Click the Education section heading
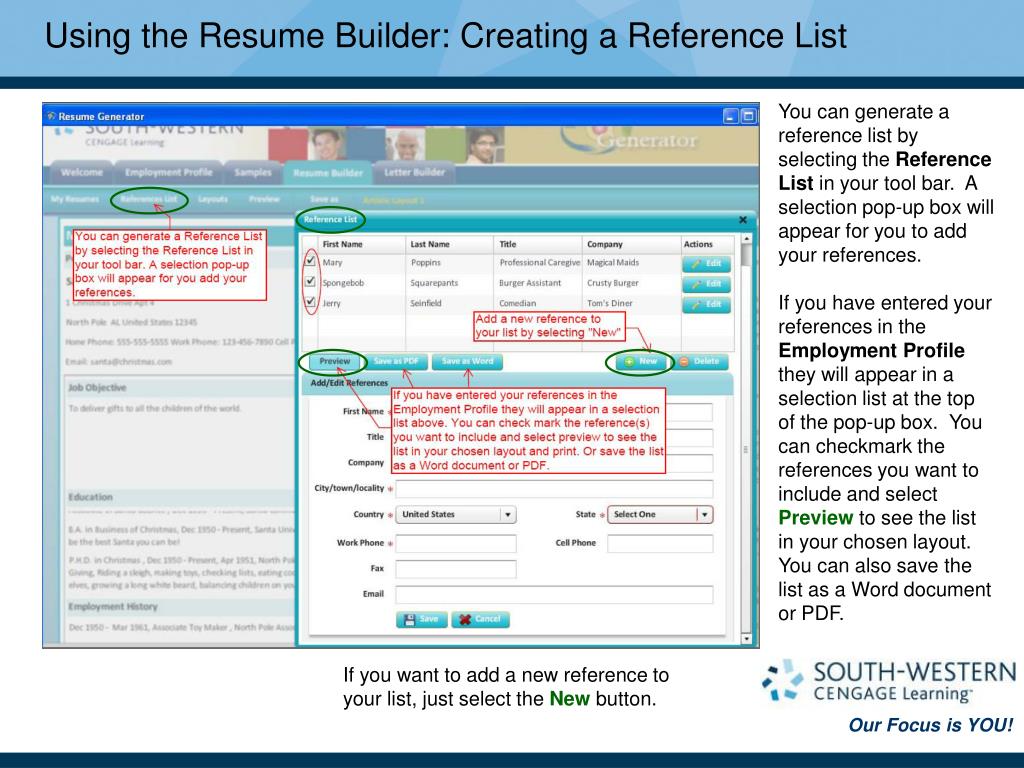 [90, 497]
